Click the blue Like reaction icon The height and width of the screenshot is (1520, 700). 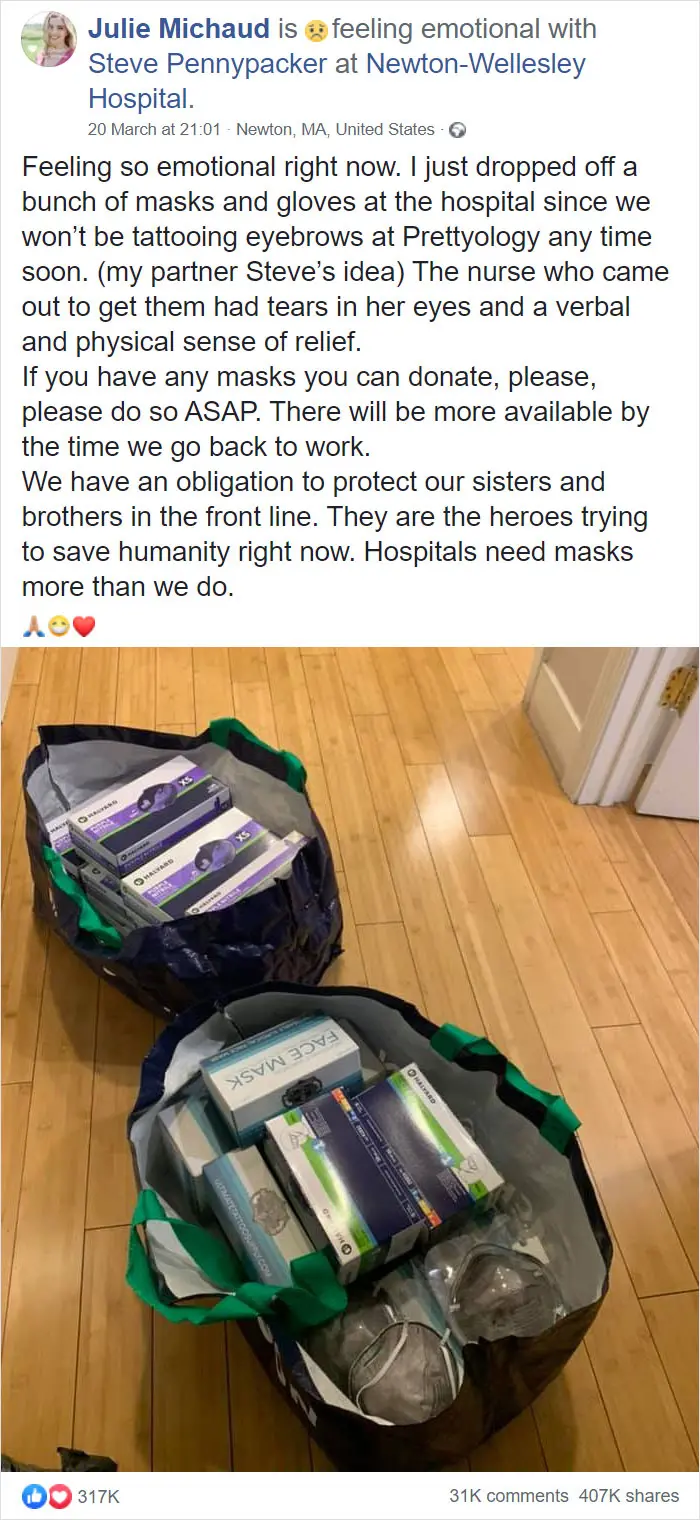coord(35,1496)
